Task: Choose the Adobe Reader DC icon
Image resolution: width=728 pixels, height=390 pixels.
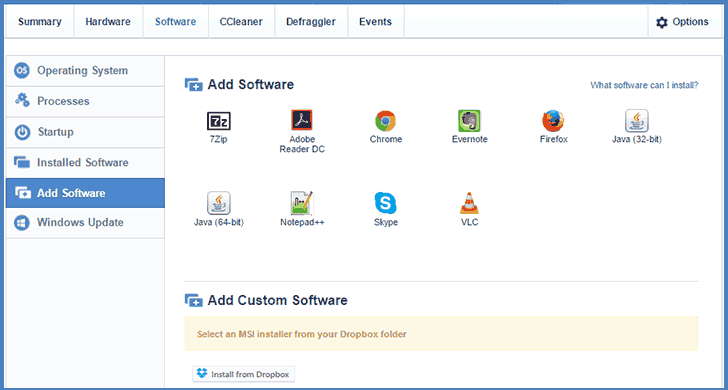Action: (x=302, y=120)
